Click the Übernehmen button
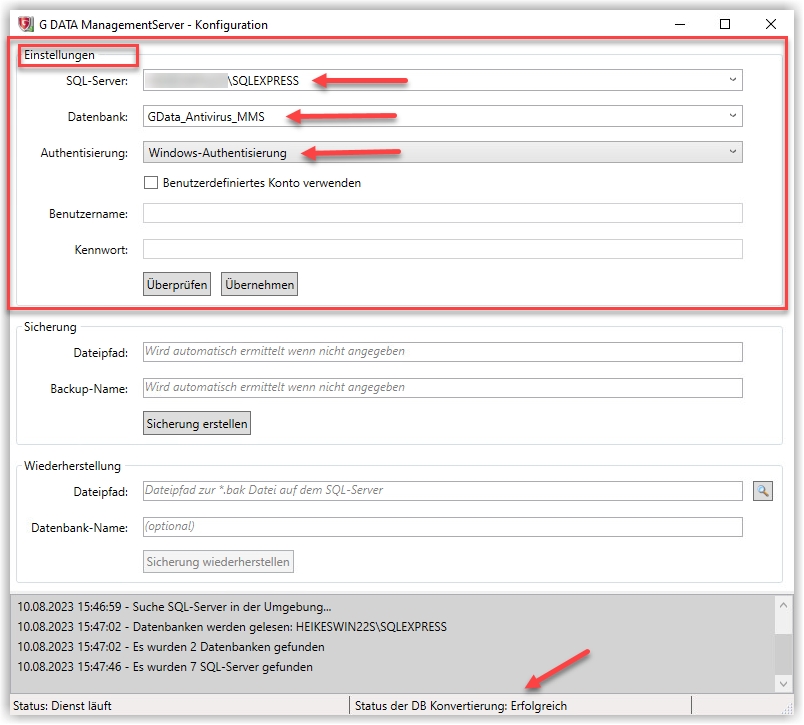The height and width of the screenshot is (725, 804). point(259,285)
